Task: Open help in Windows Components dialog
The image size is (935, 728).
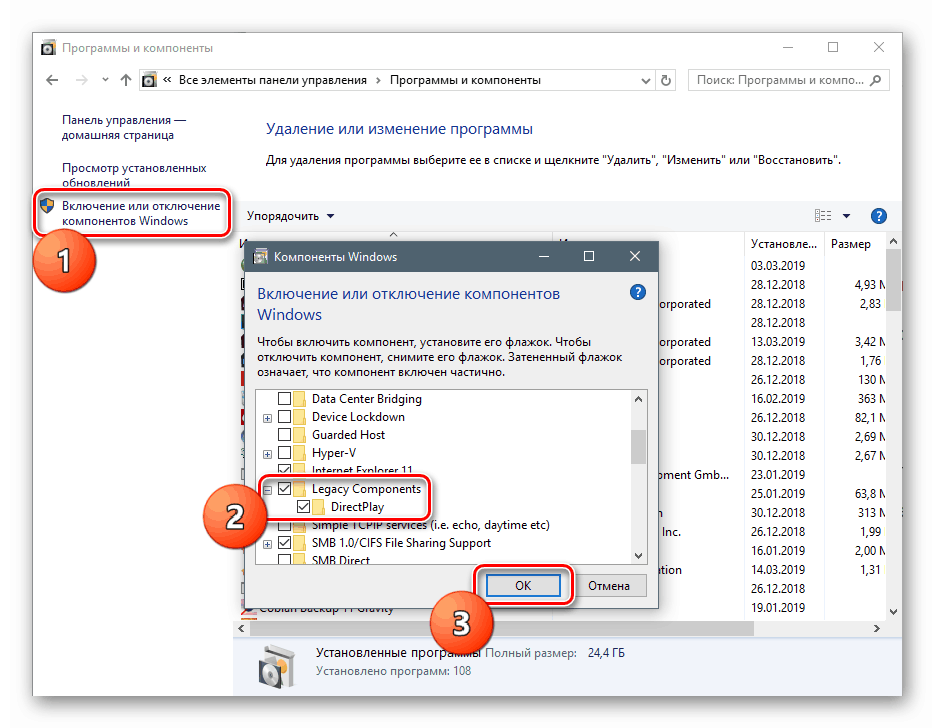Action: pos(637,293)
